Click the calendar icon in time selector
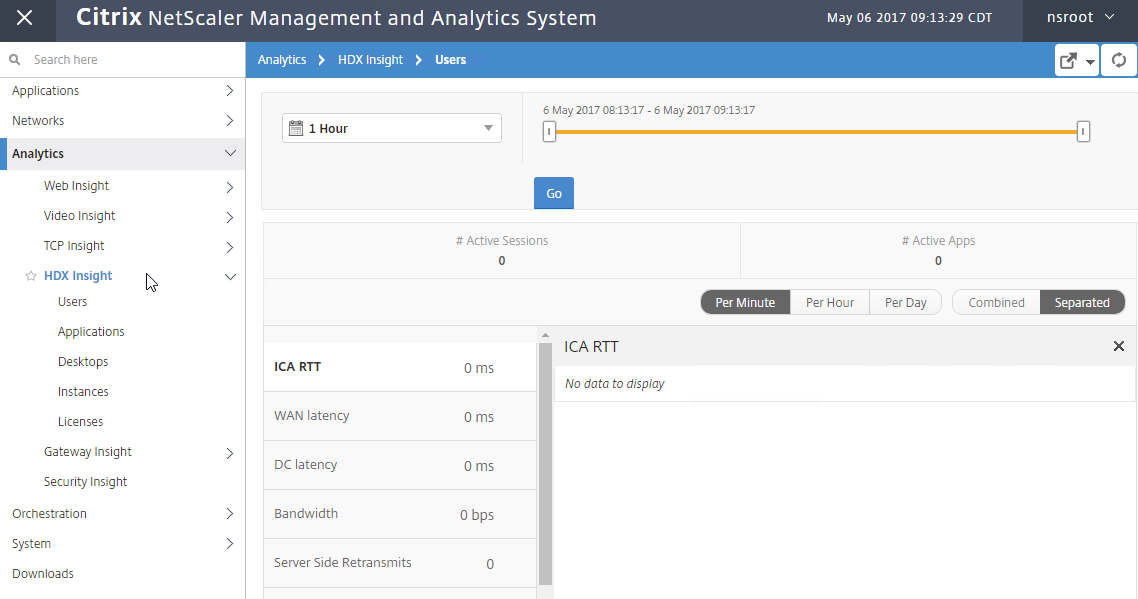1138x599 pixels. pyautogui.click(x=295, y=129)
